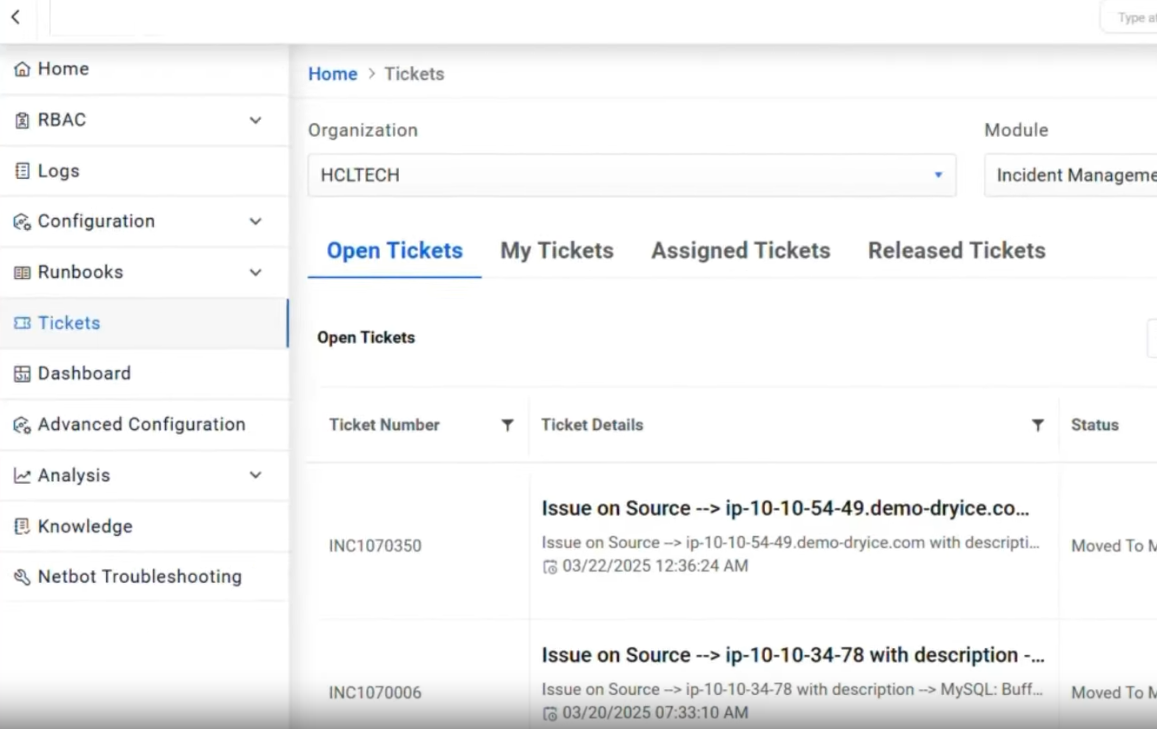Screen dimensions: 1157x729
Task: Click the Netbot Troubleshooting wrench icon
Action: point(22,576)
